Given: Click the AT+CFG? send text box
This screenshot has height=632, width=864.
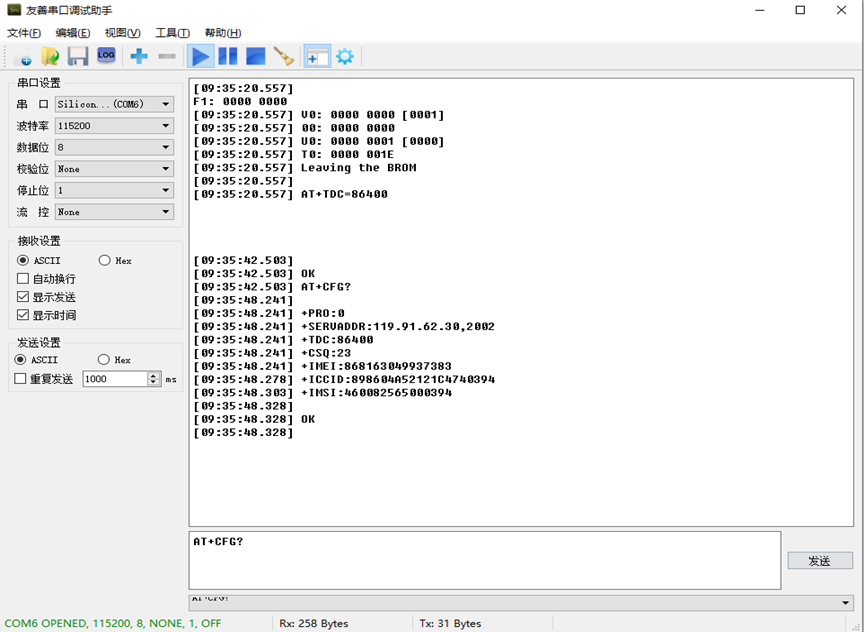Looking at the screenshot, I should [x=485, y=560].
